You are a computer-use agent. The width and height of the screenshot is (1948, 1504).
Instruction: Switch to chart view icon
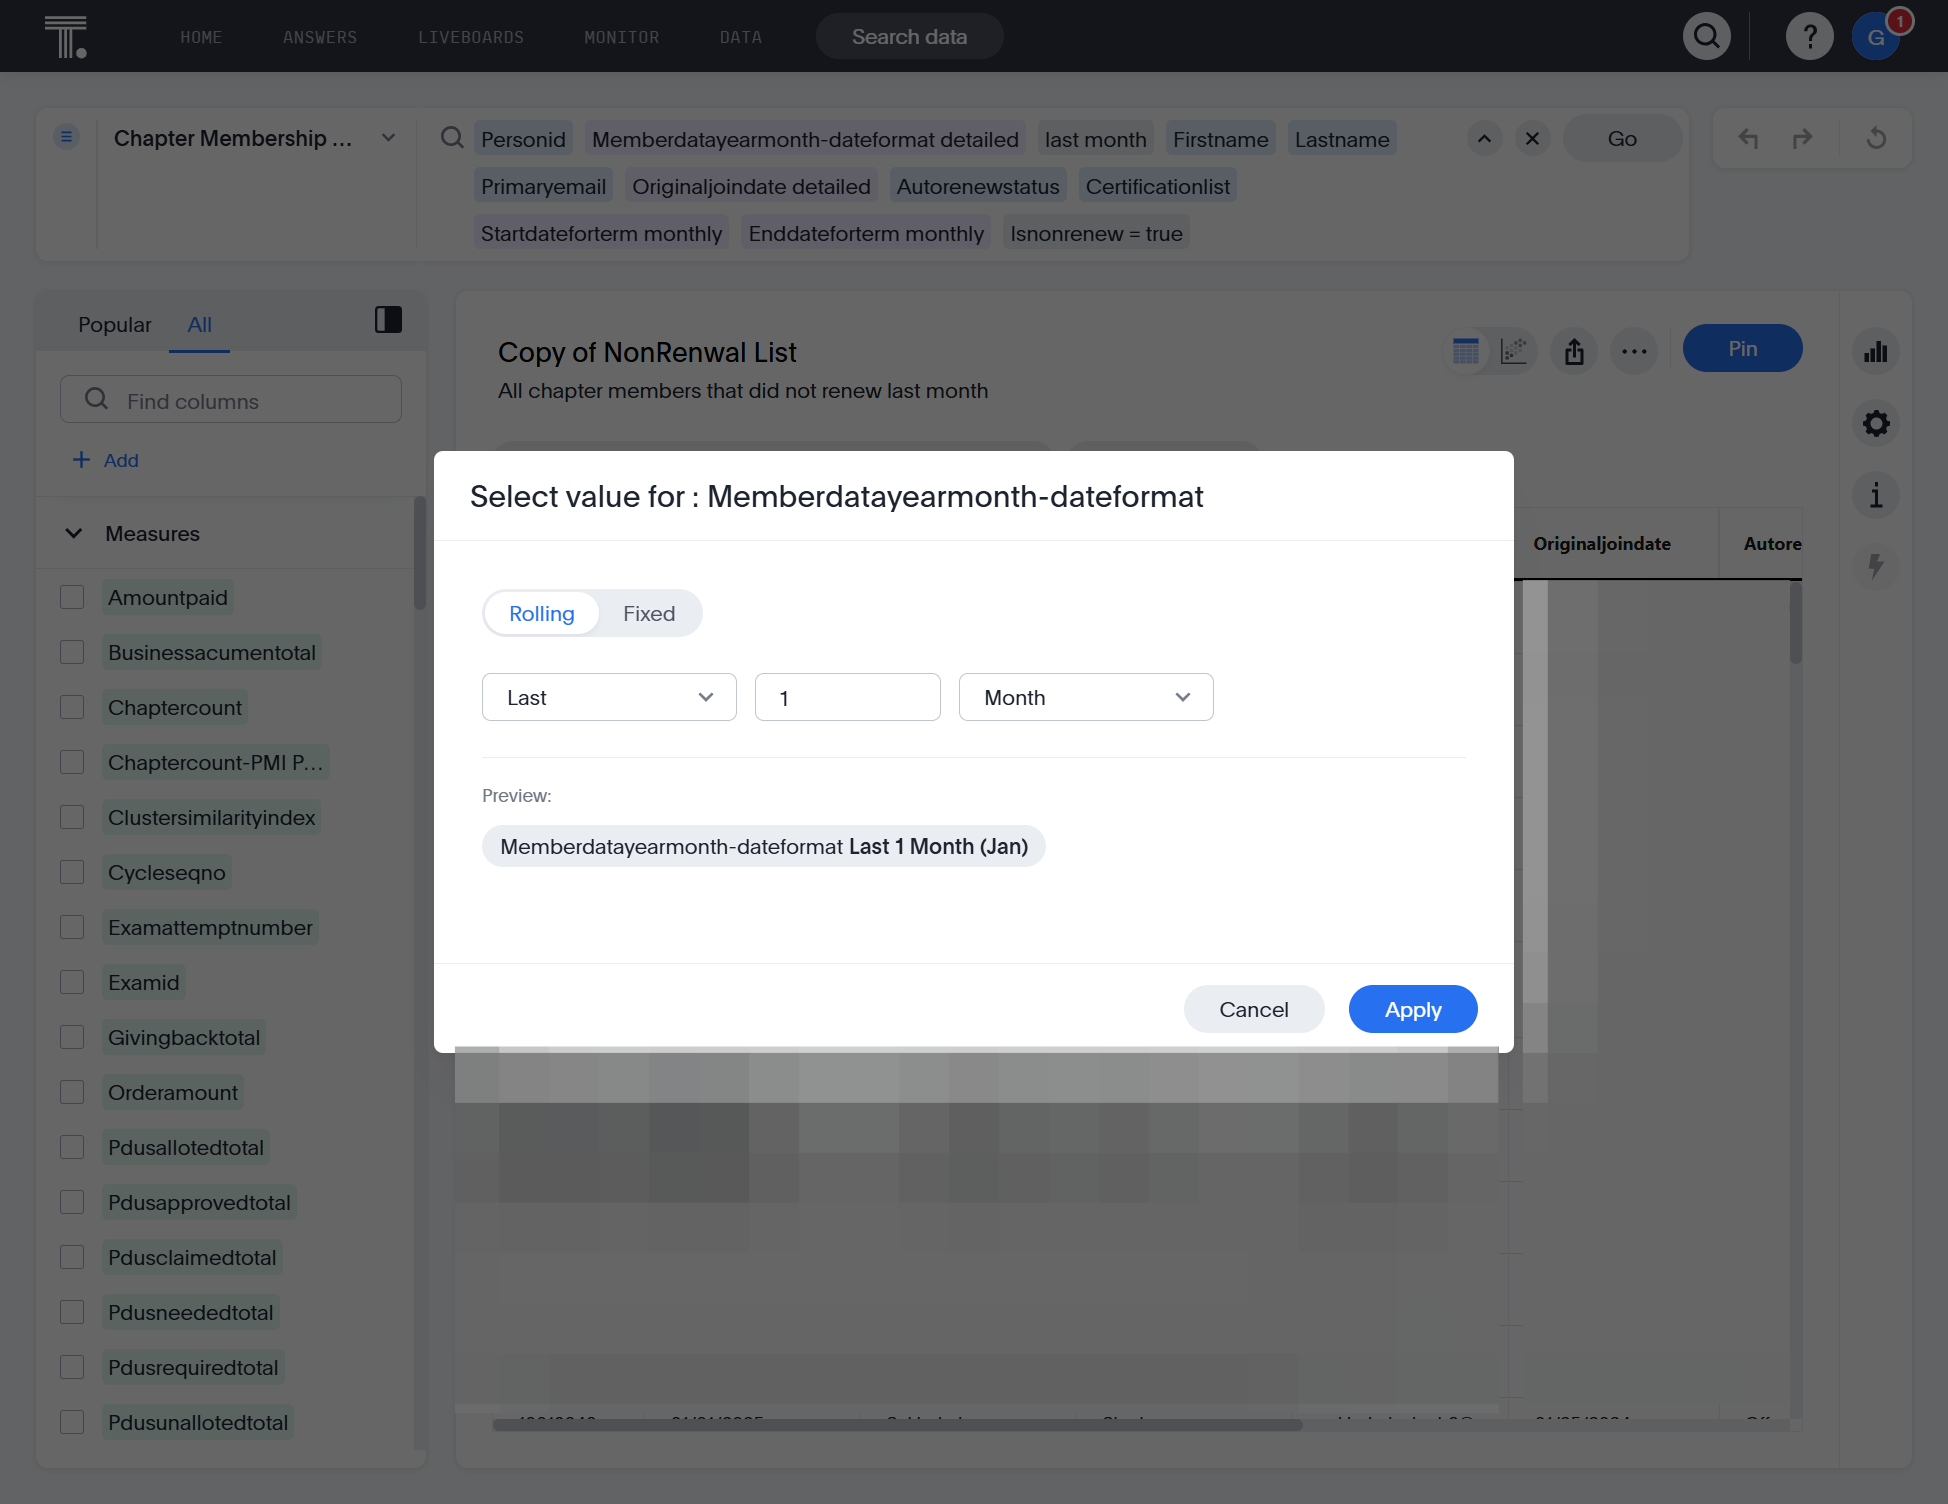(x=1514, y=351)
